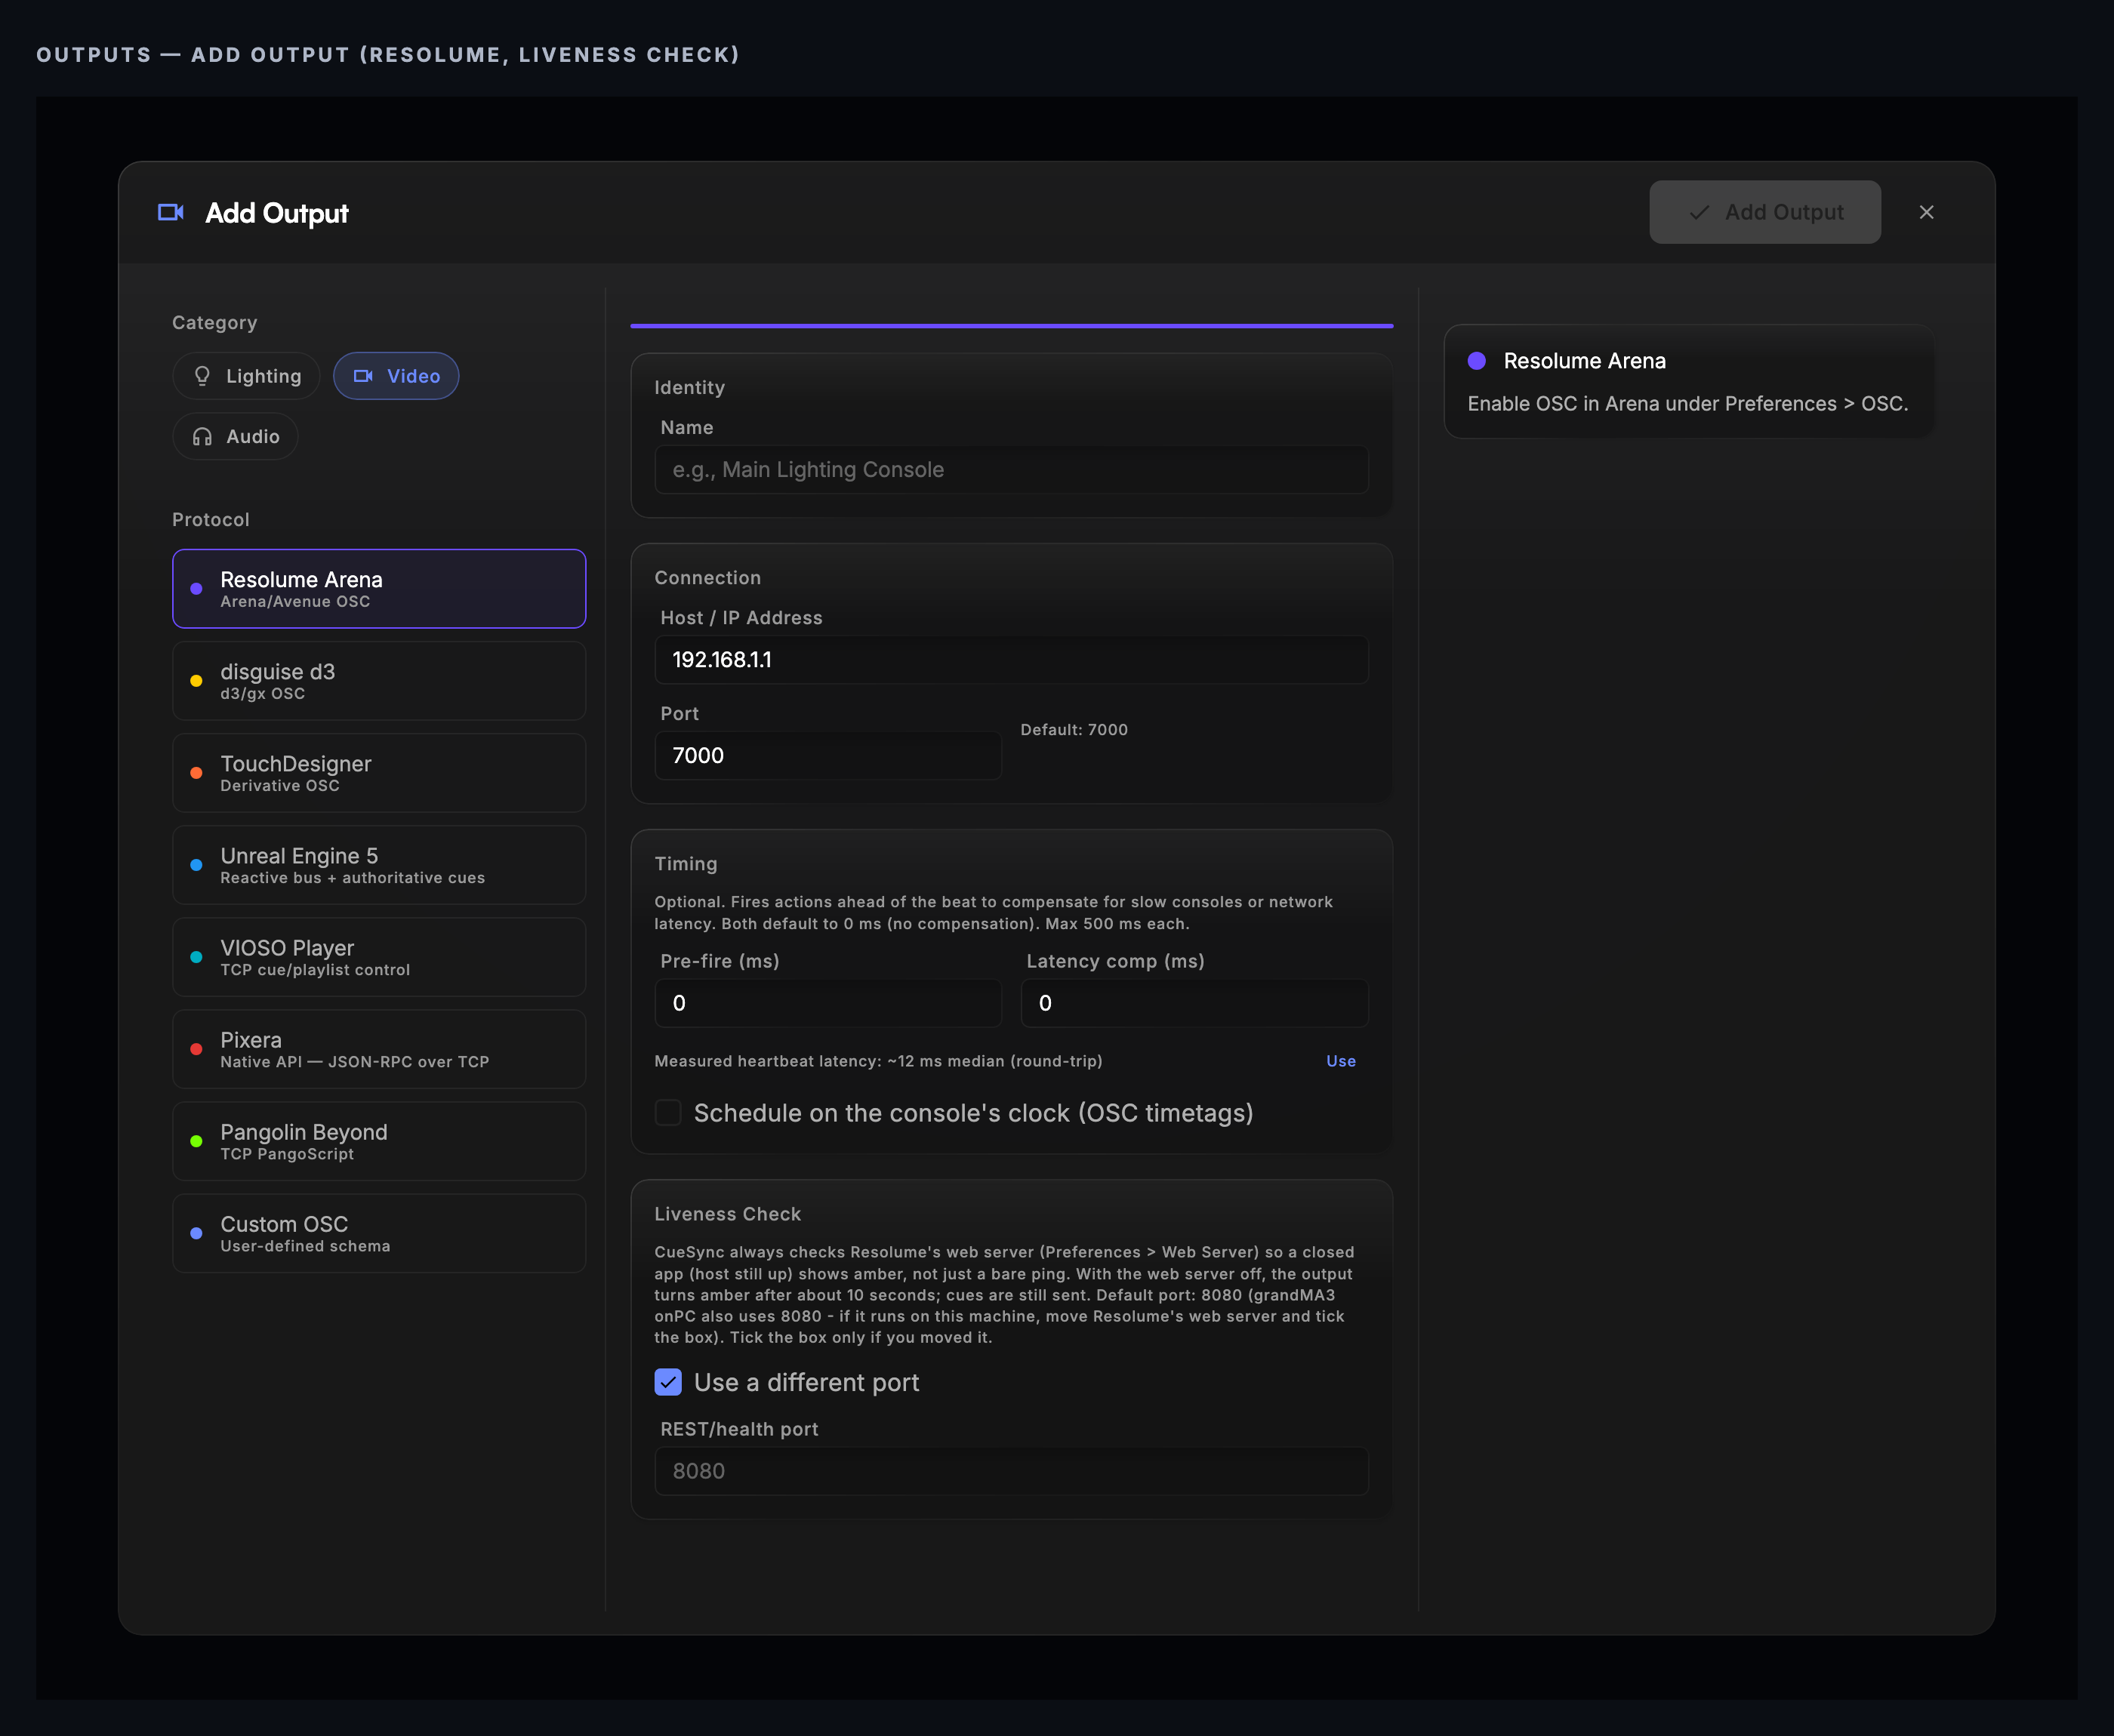The image size is (2114, 1736).
Task: Click Use to apply measured heartbeat latency
Action: pos(1341,1061)
